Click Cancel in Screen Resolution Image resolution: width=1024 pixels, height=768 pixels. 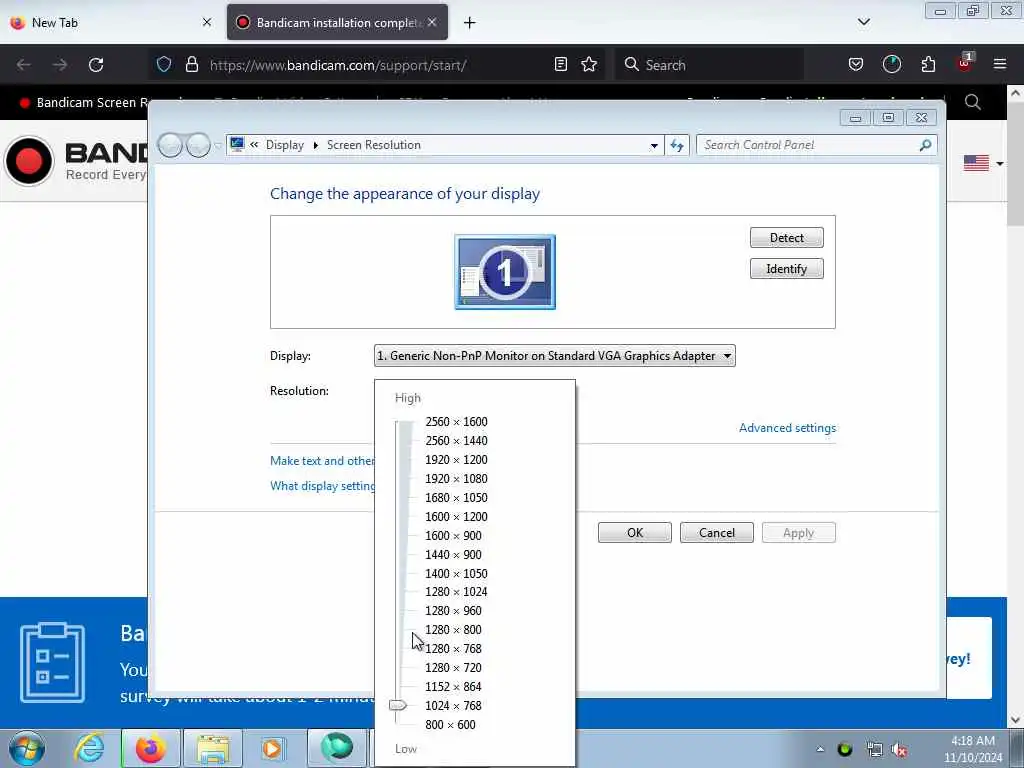[716, 533]
